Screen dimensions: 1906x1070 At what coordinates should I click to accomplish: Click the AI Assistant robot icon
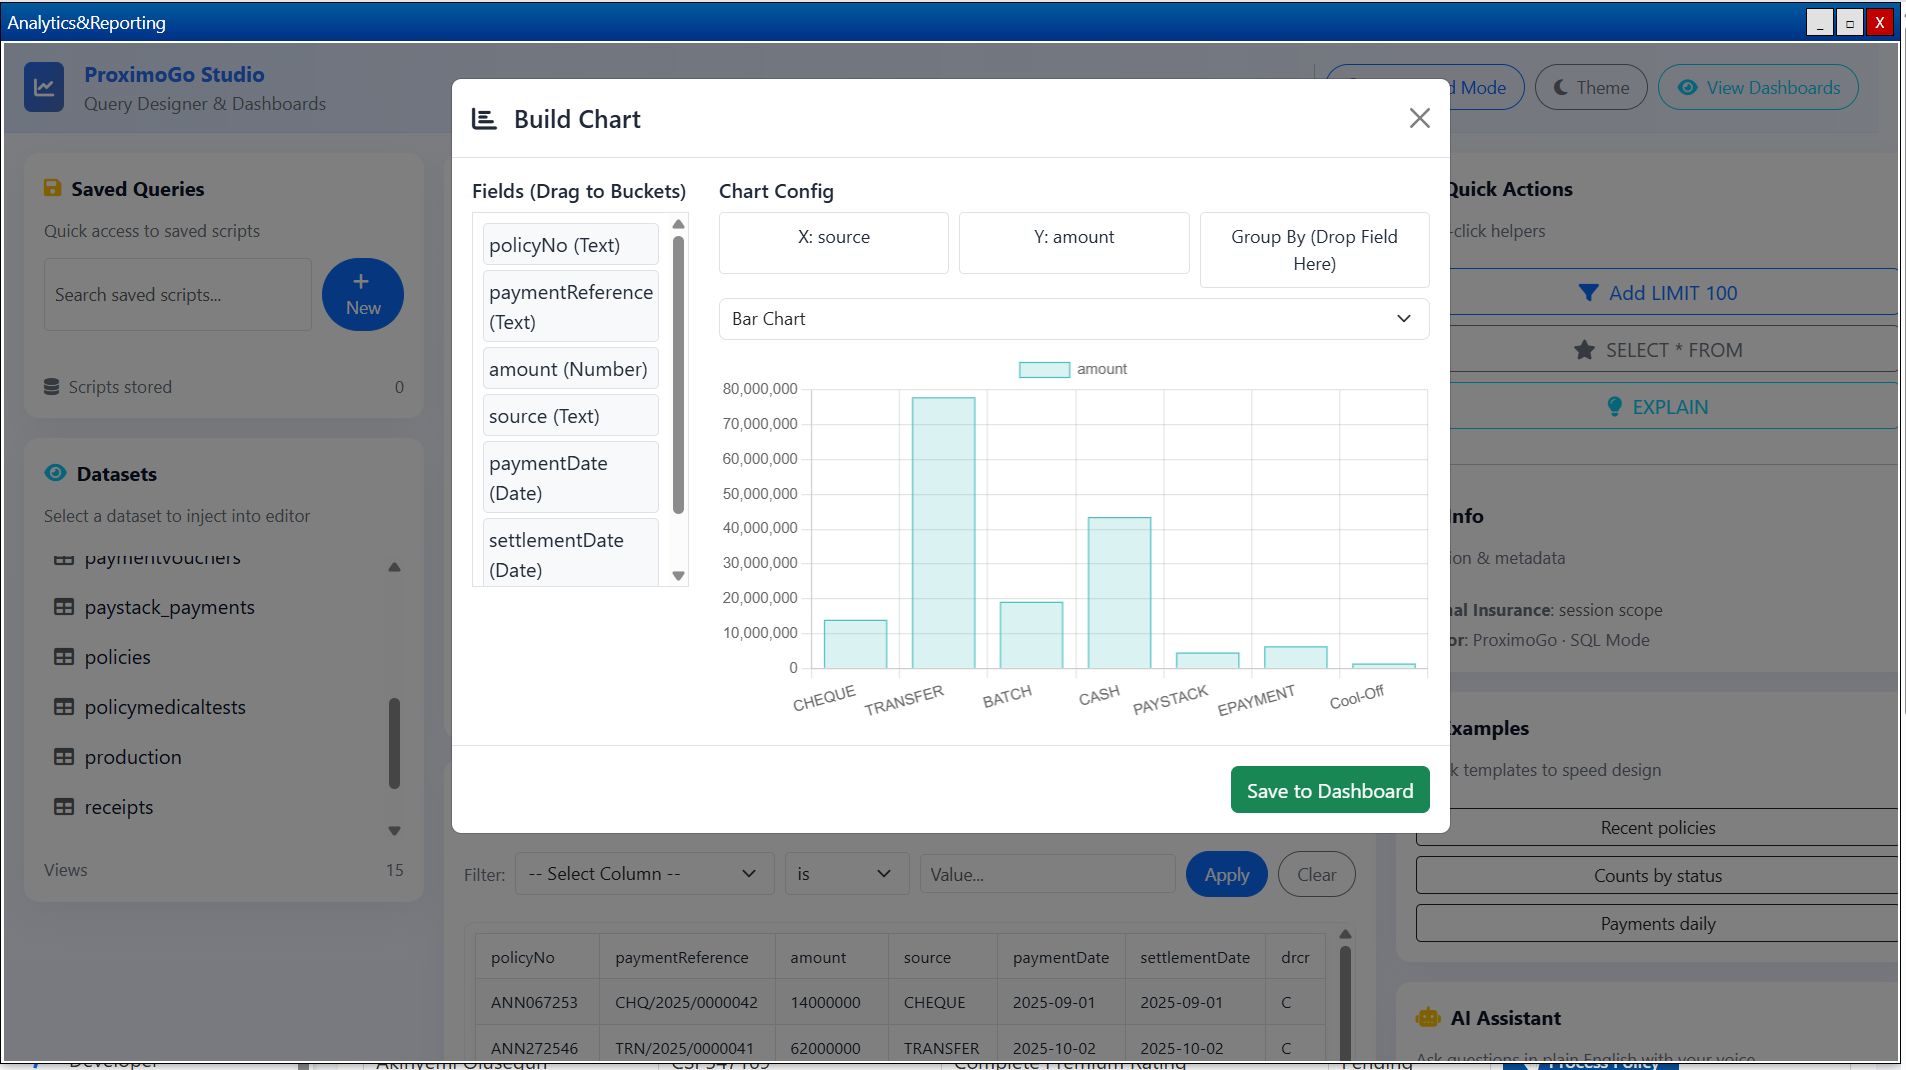click(x=1427, y=1018)
